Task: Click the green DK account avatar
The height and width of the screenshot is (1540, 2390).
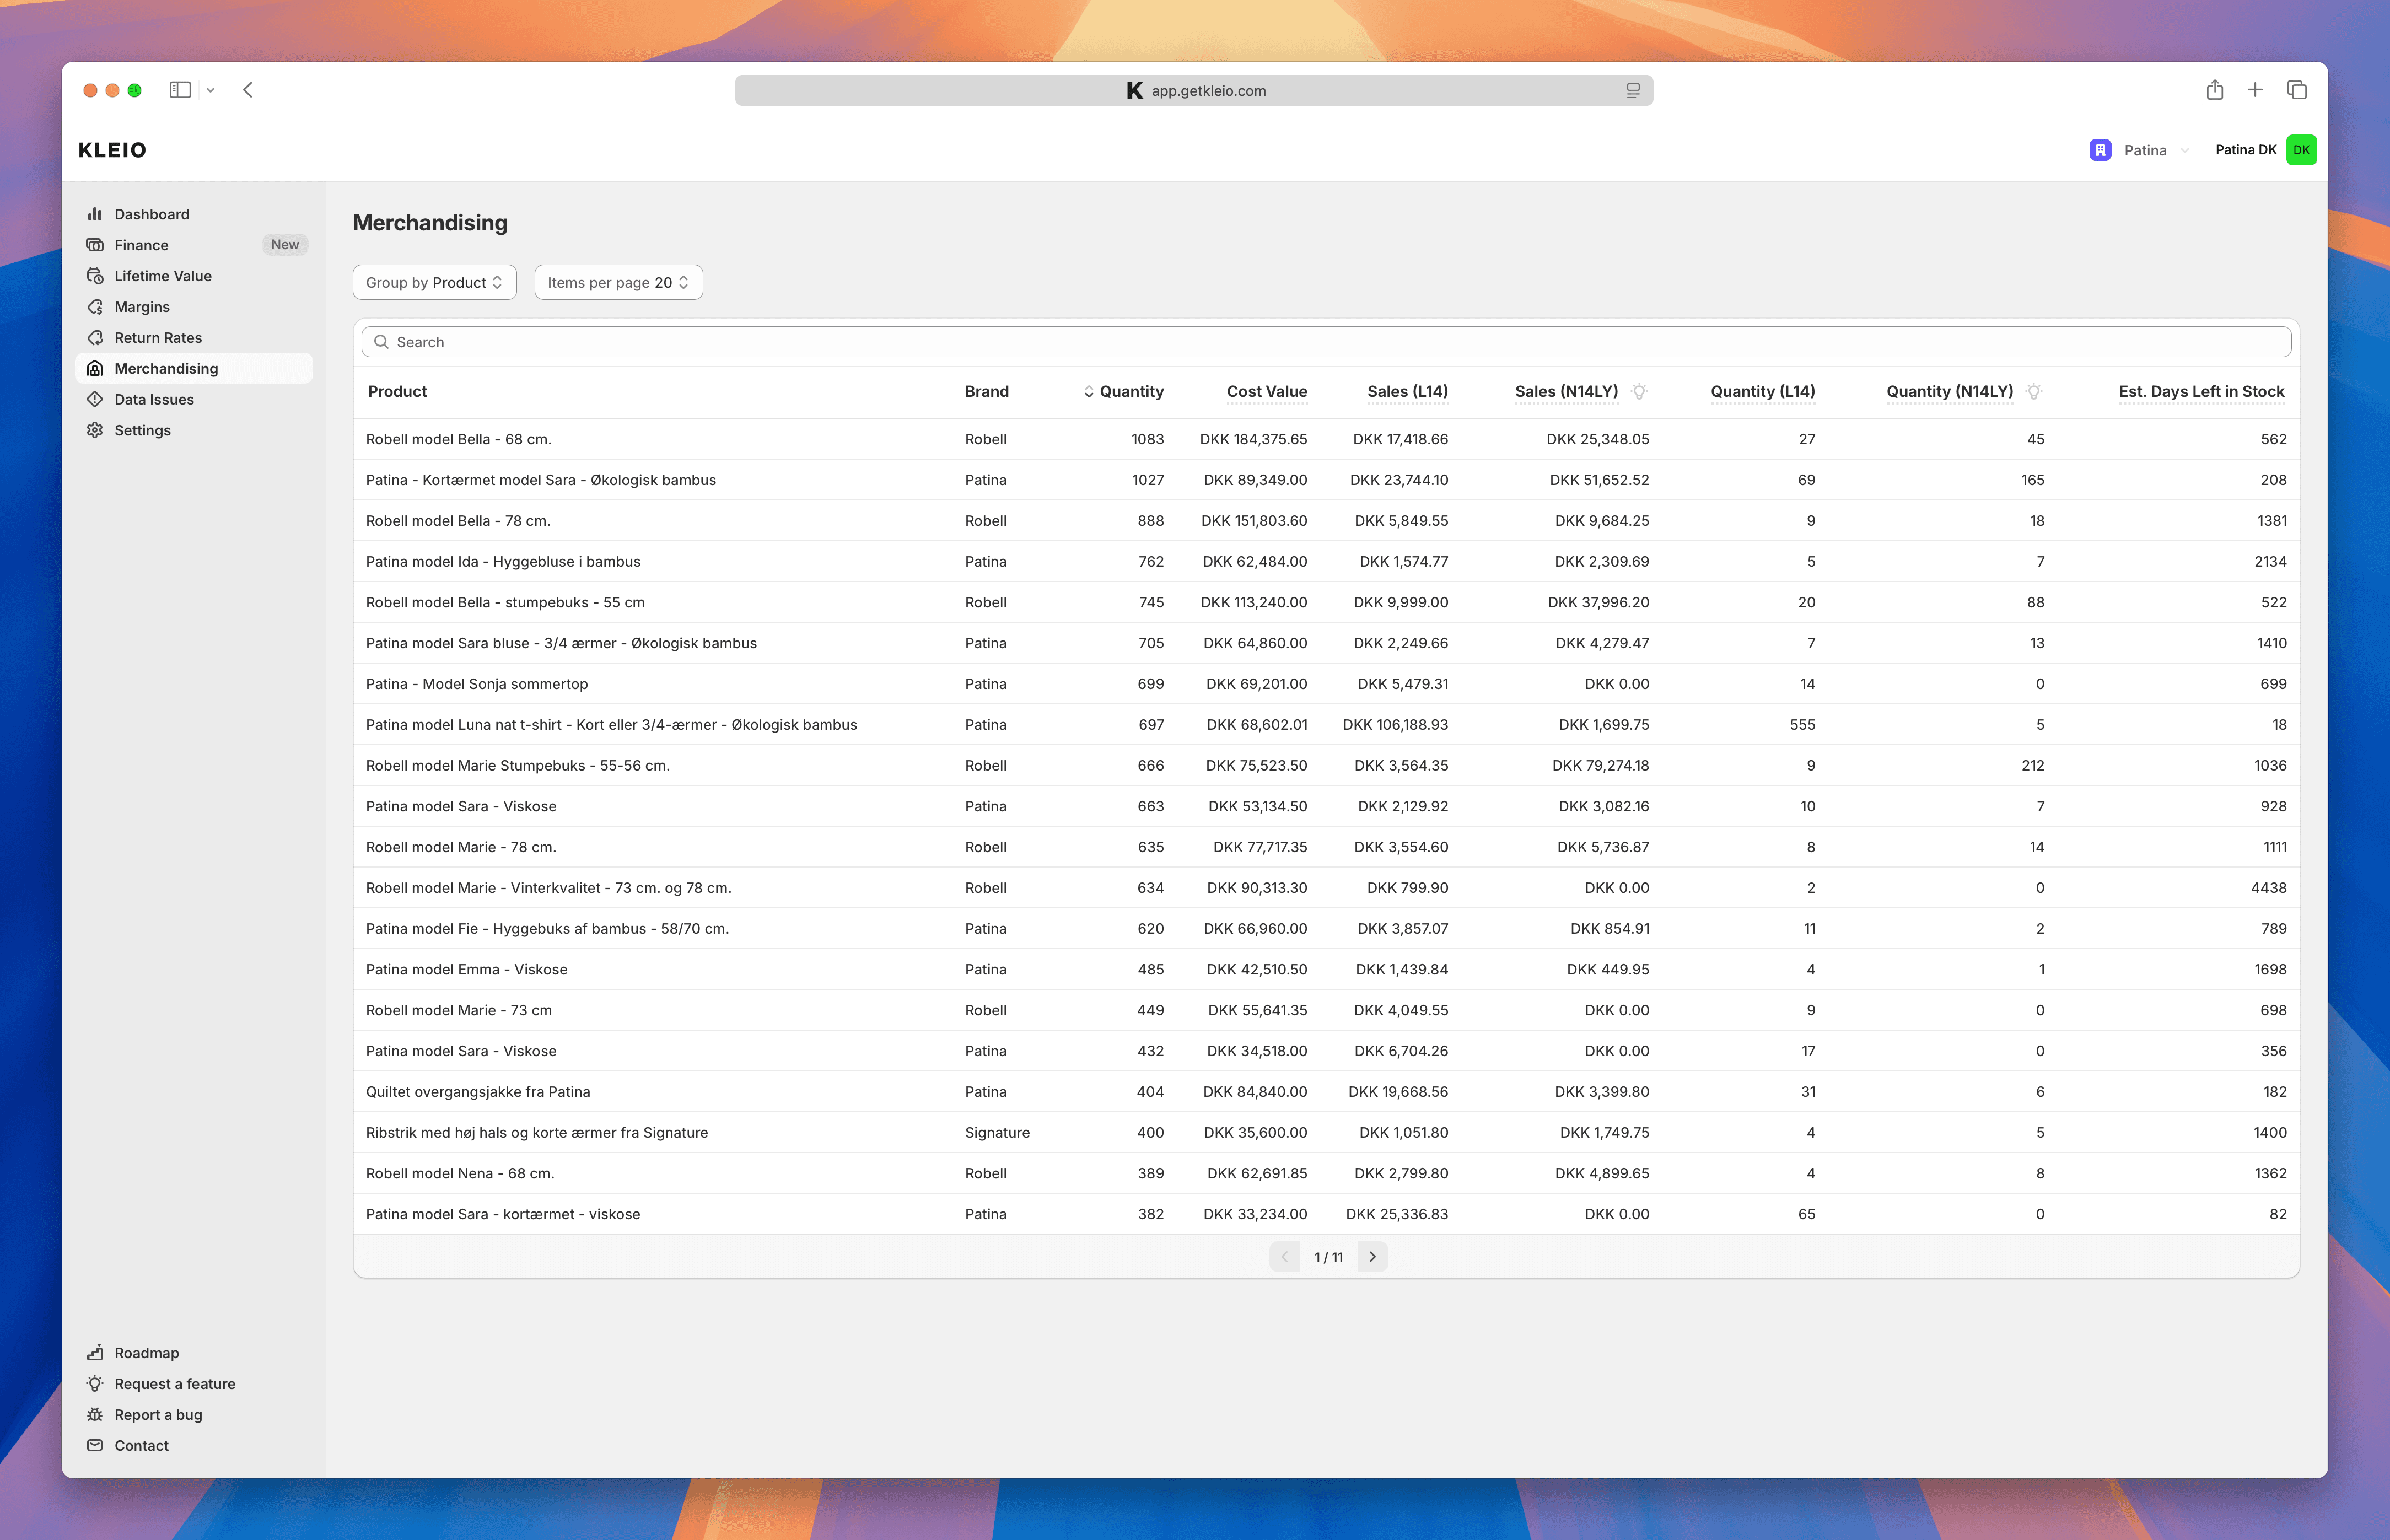Action: pos(2301,150)
